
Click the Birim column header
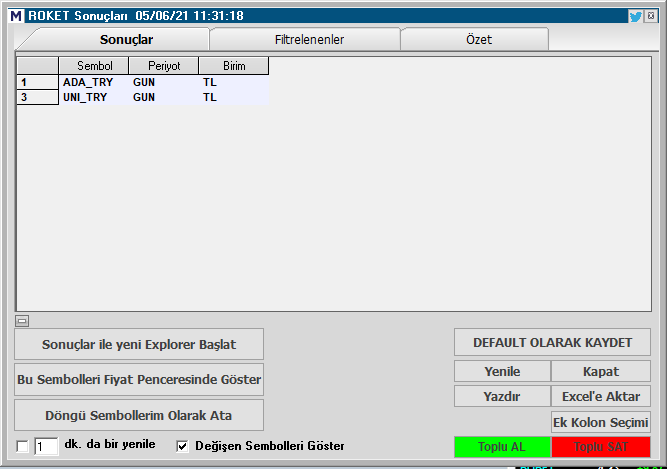[234, 66]
